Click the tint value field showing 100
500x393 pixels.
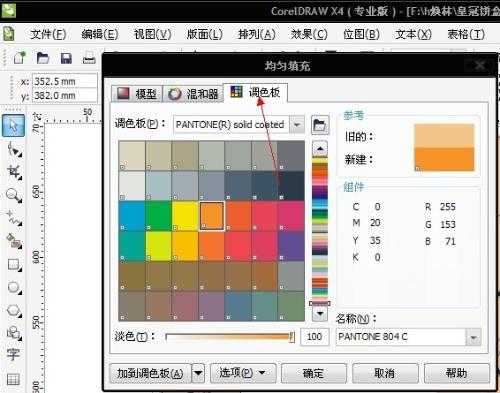314,337
